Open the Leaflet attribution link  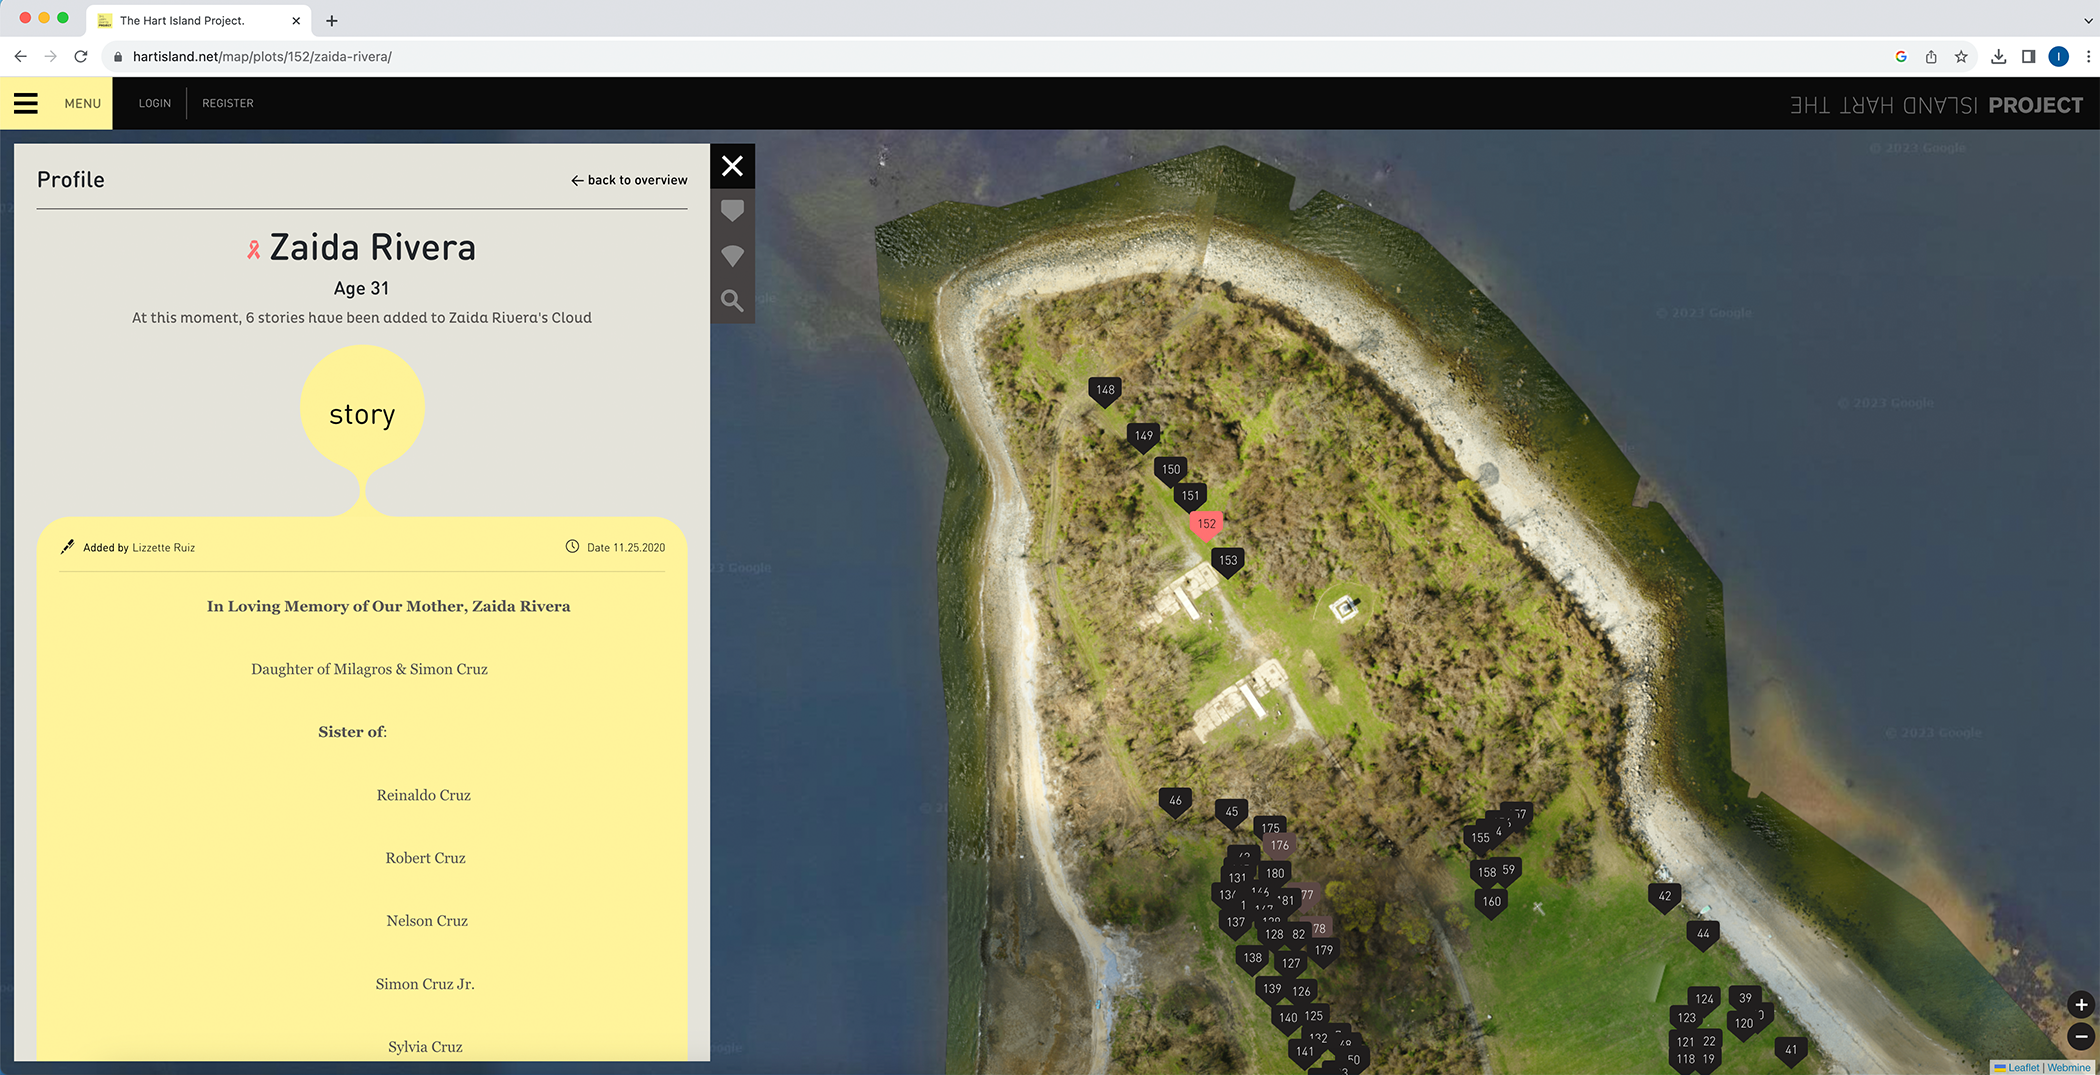click(x=2022, y=1067)
